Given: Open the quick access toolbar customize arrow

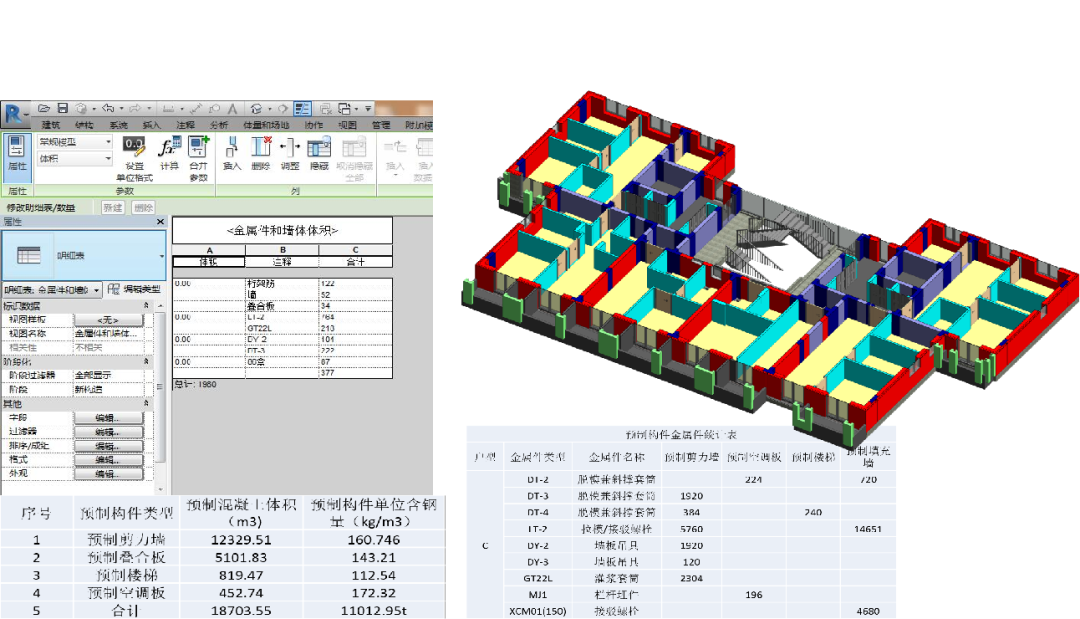Looking at the screenshot, I should coord(368,109).
